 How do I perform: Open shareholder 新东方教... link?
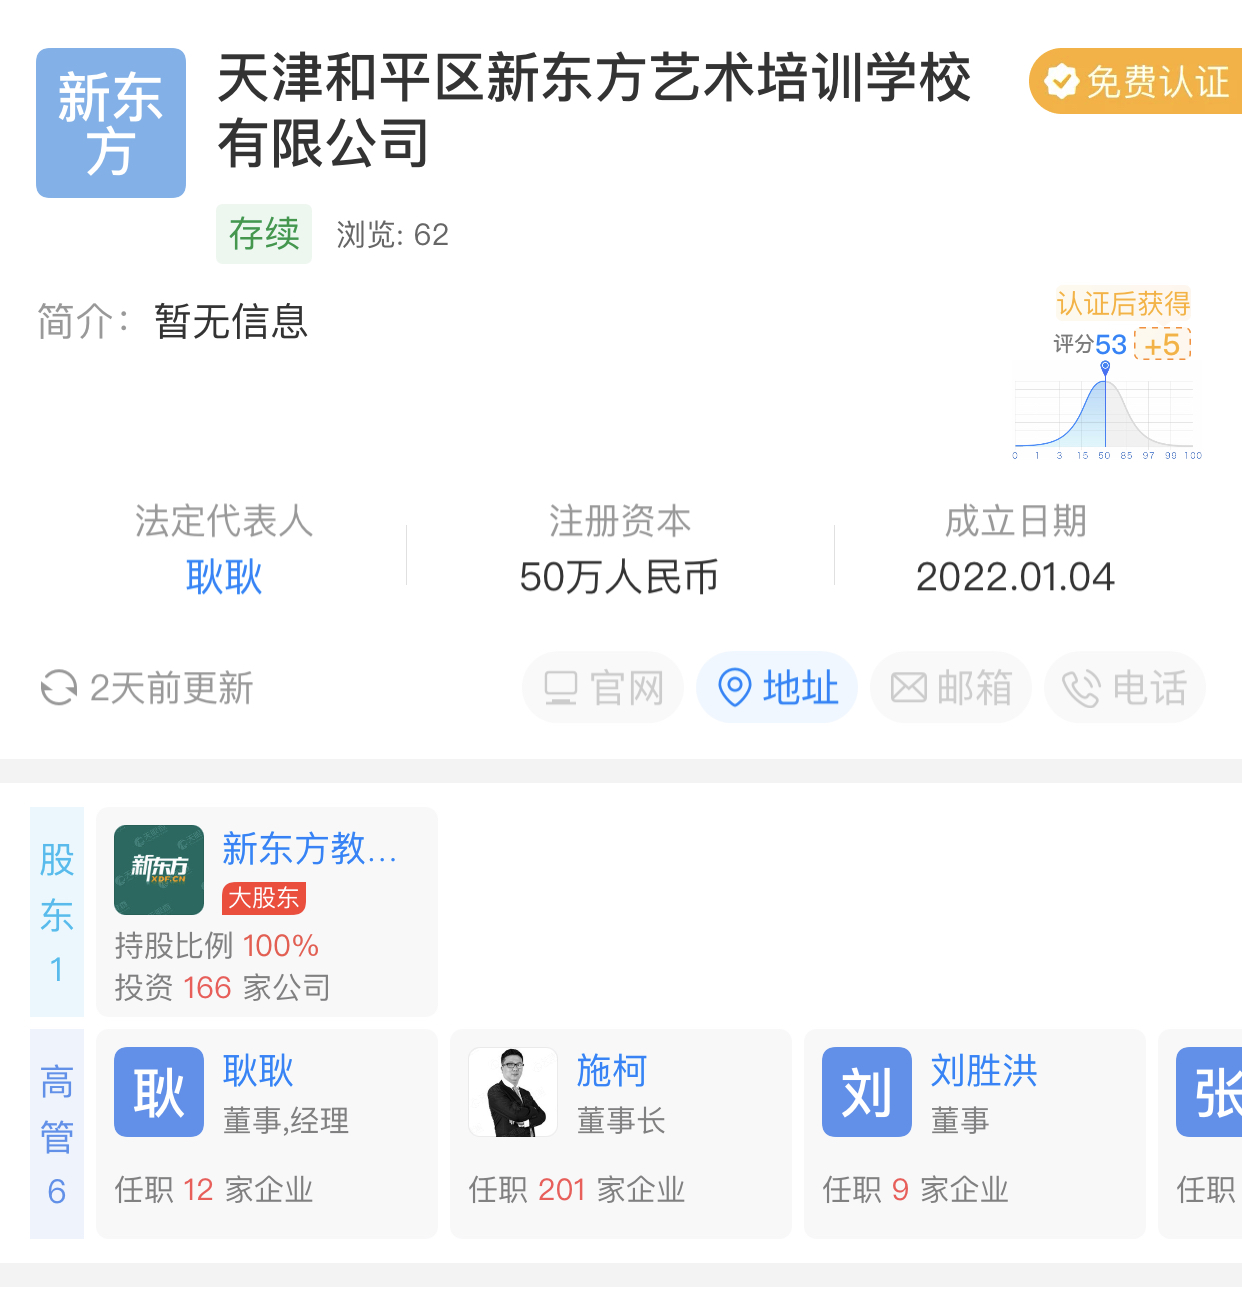(309, 849)
